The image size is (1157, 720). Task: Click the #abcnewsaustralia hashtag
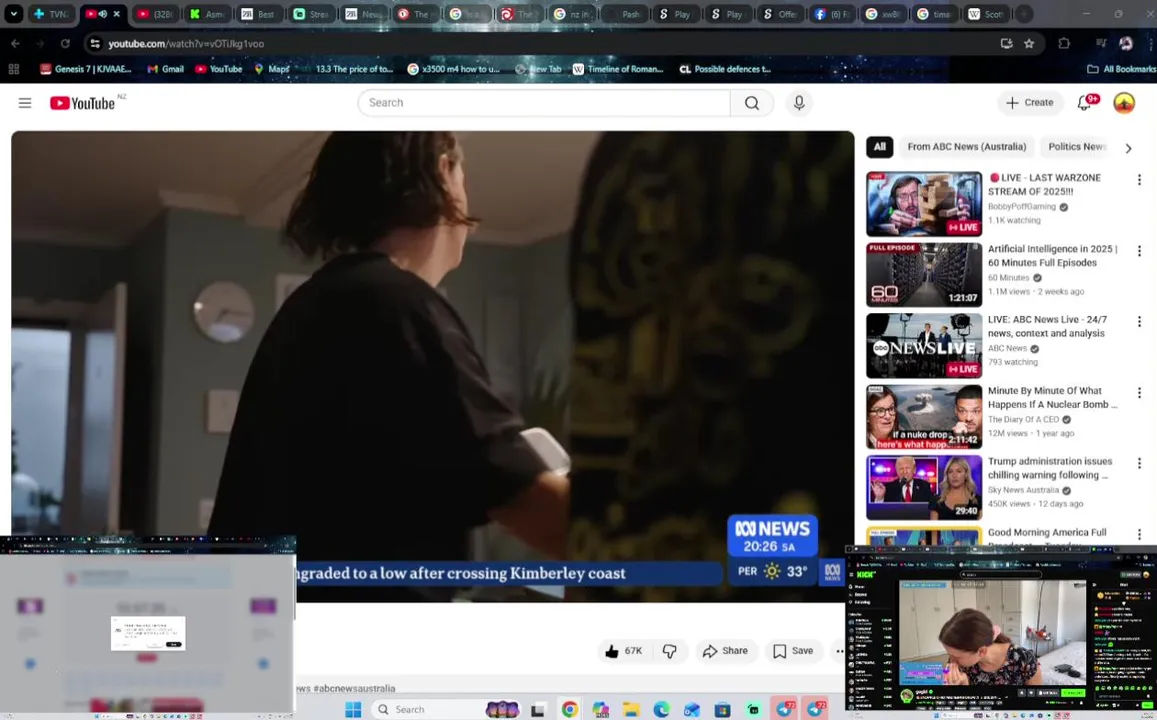tap(354, 688)
